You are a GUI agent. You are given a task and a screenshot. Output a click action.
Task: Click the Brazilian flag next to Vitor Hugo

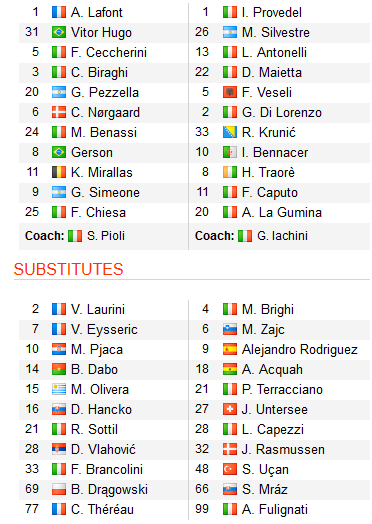[59, 32]
